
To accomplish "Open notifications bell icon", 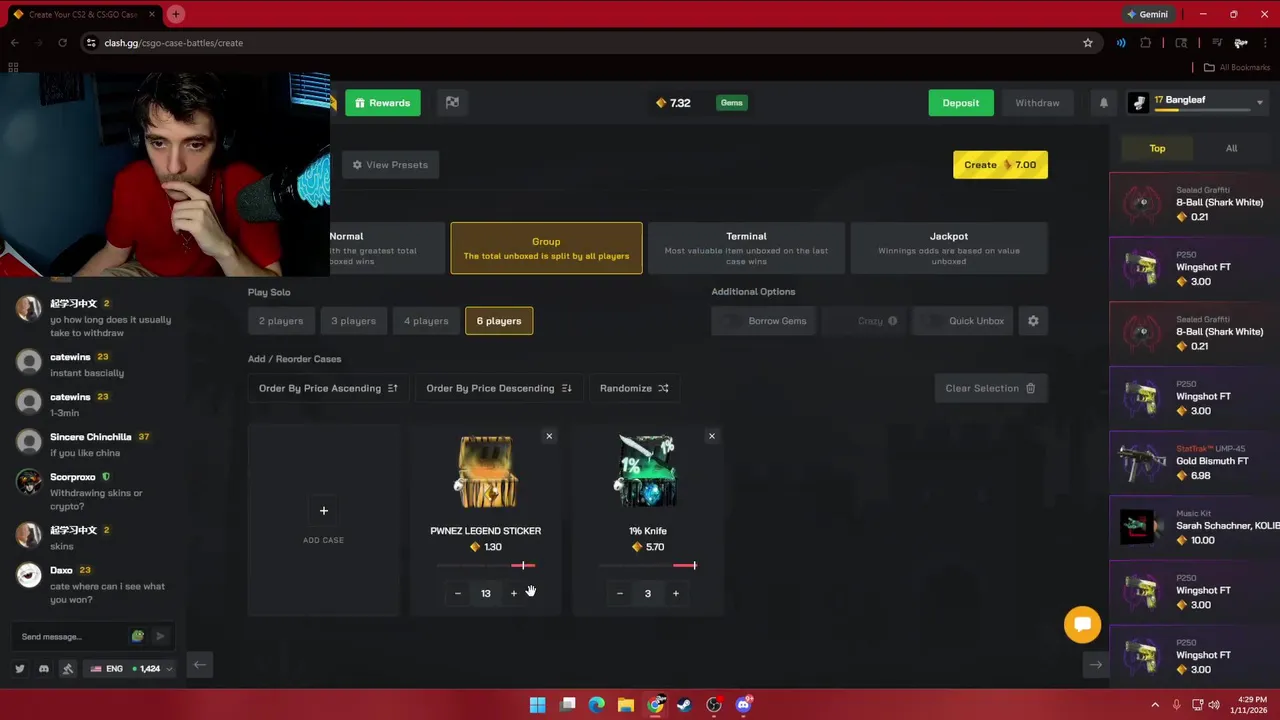I will point(1104,103).
